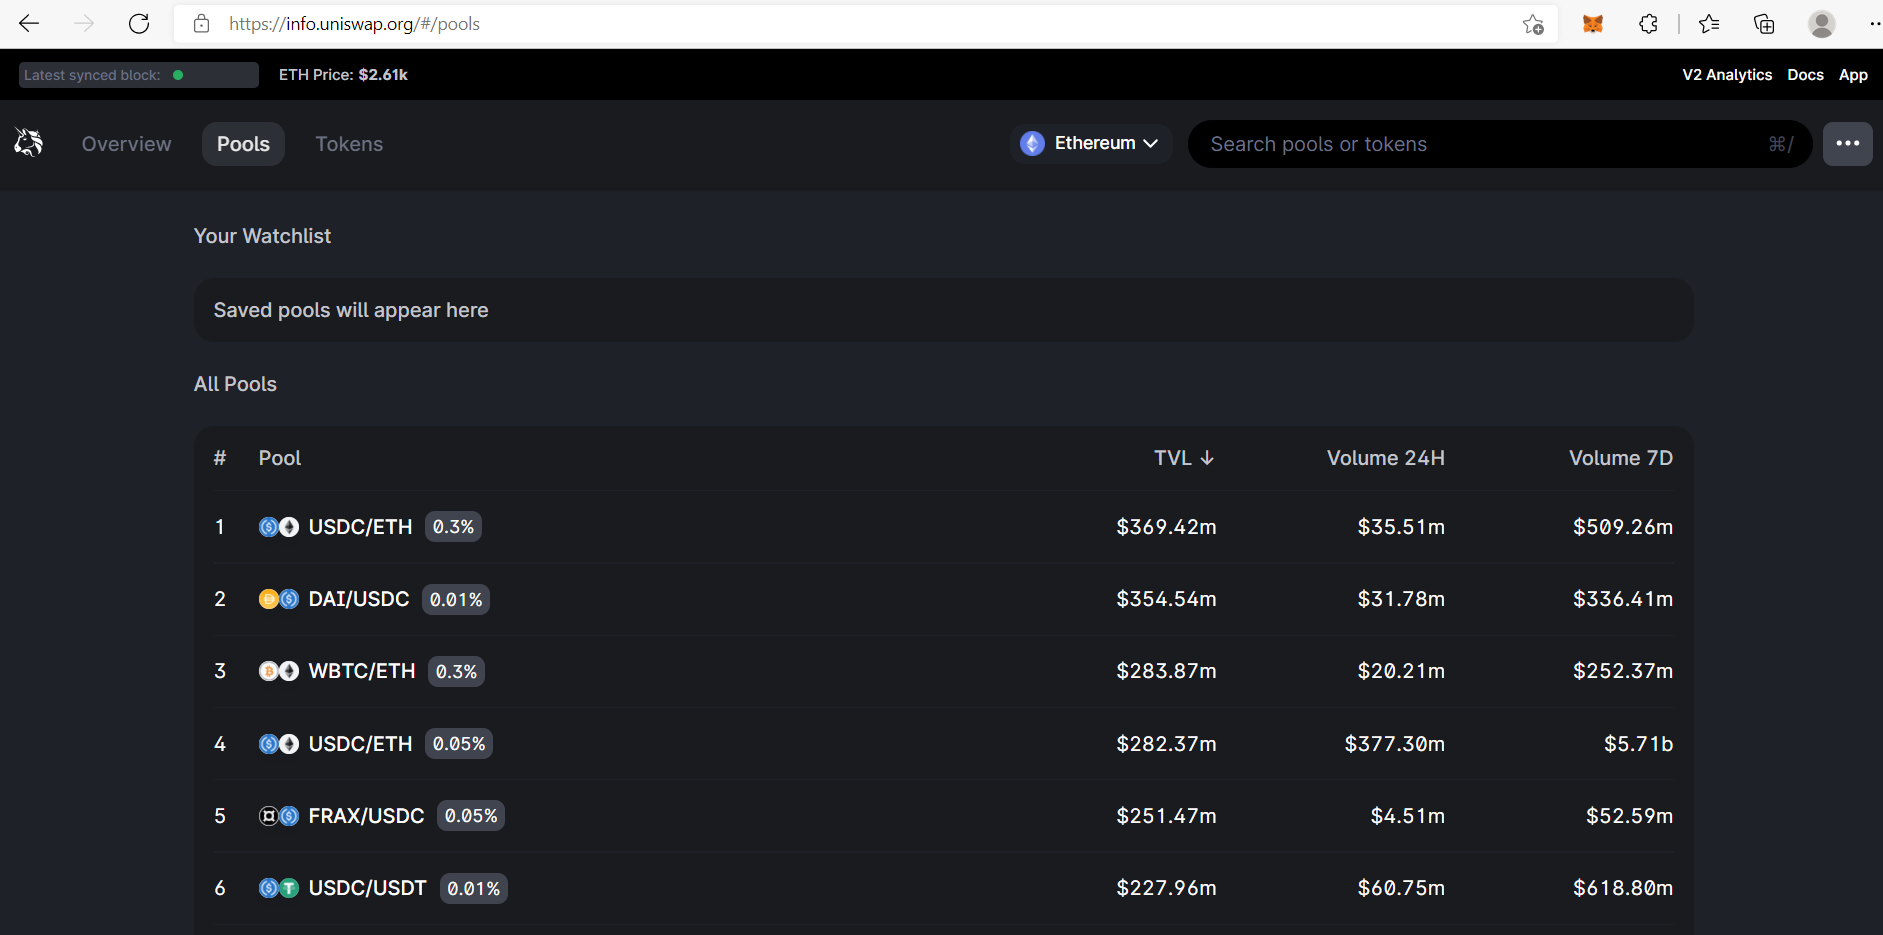Open the WBTC/ETH 0.3% pool row
The image size is (1883, 935).
click(x=943, y=671)
